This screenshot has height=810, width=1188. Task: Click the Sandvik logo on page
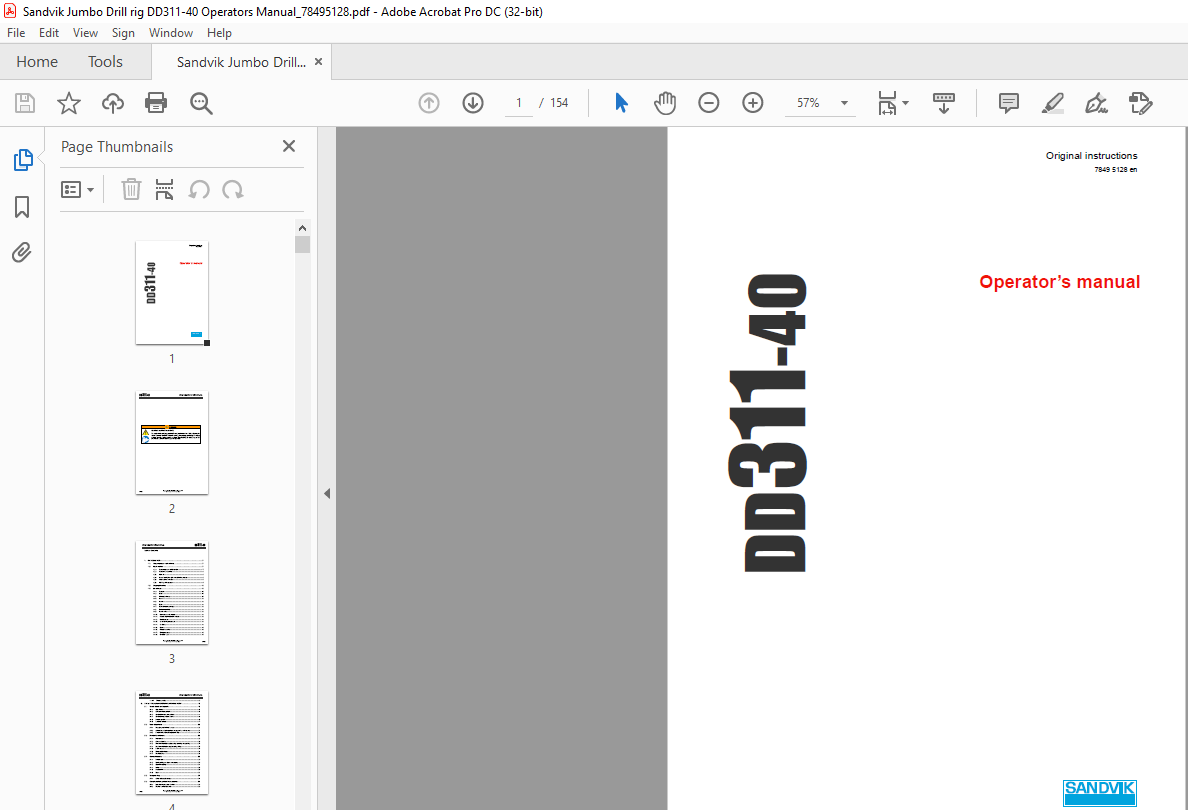[x=1099, y=793]
